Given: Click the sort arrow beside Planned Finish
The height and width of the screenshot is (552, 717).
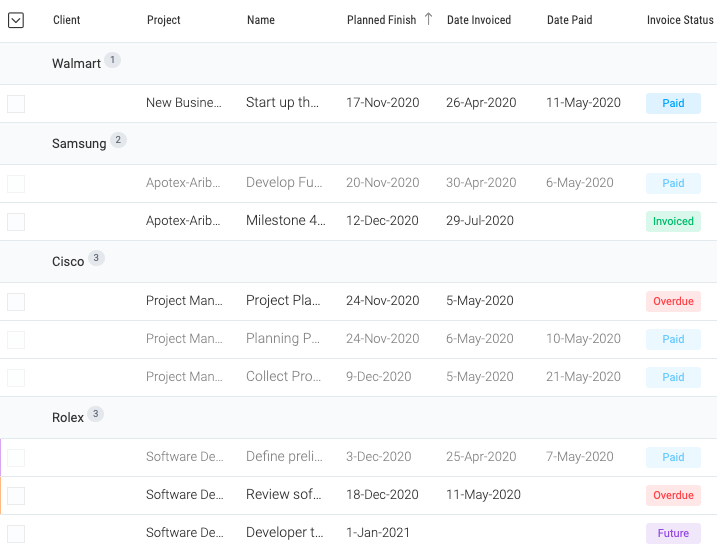Looking at the screenshot, I should pyautogui.click(x=428, y=19).
